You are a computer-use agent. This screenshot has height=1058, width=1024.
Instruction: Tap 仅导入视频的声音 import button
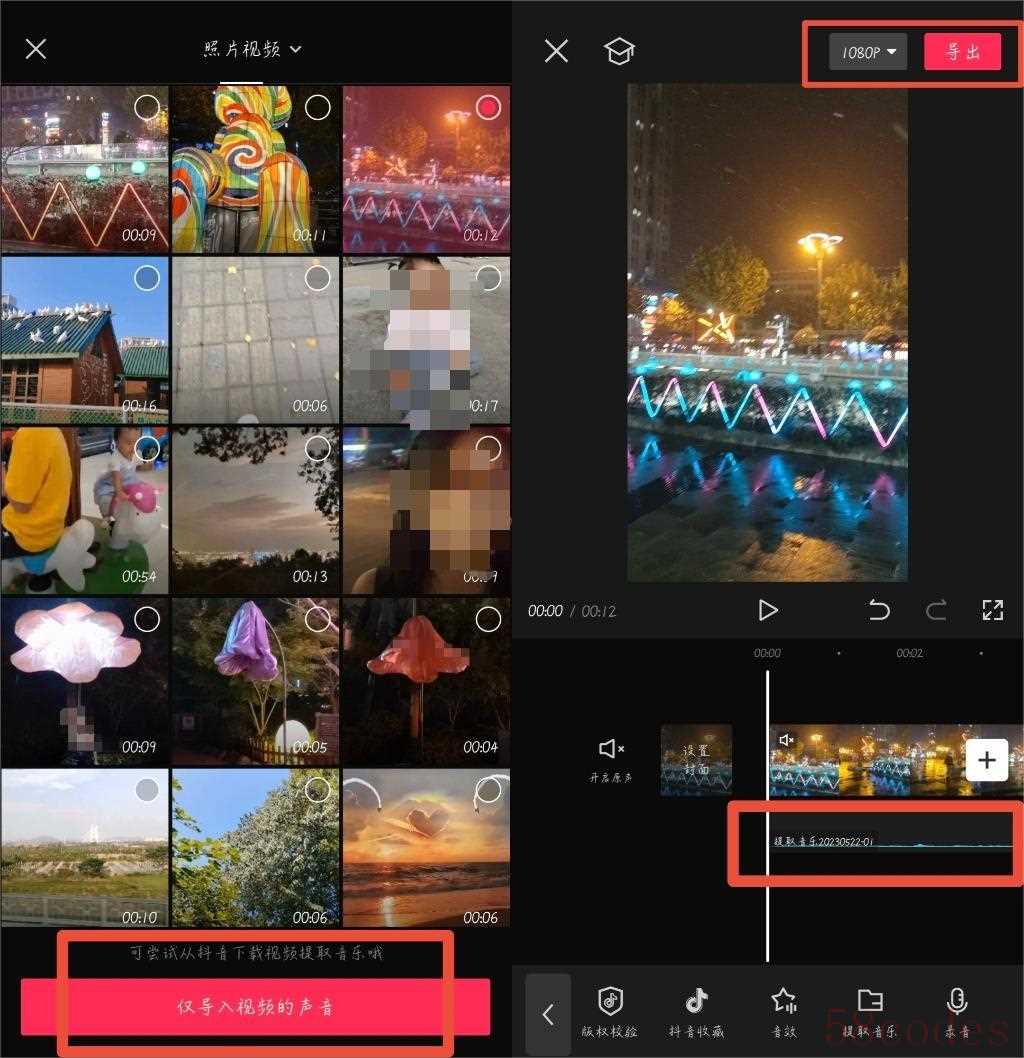(255, 1007)
